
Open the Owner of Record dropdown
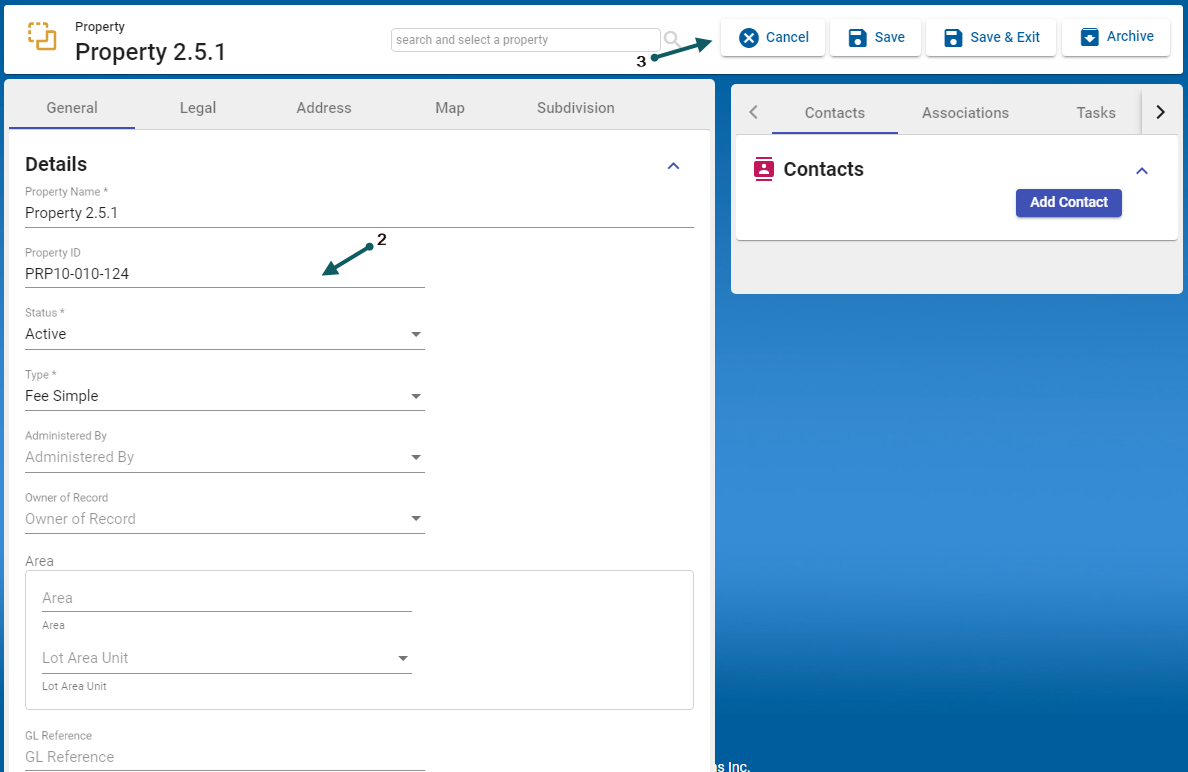click(224, 519)
